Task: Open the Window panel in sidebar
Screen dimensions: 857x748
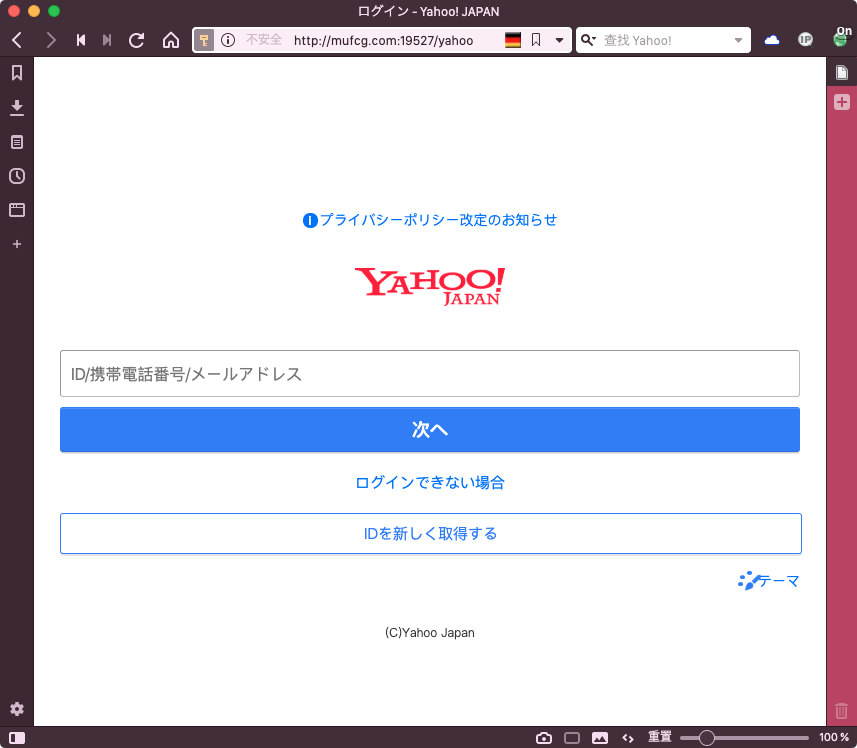Action: 17,210
